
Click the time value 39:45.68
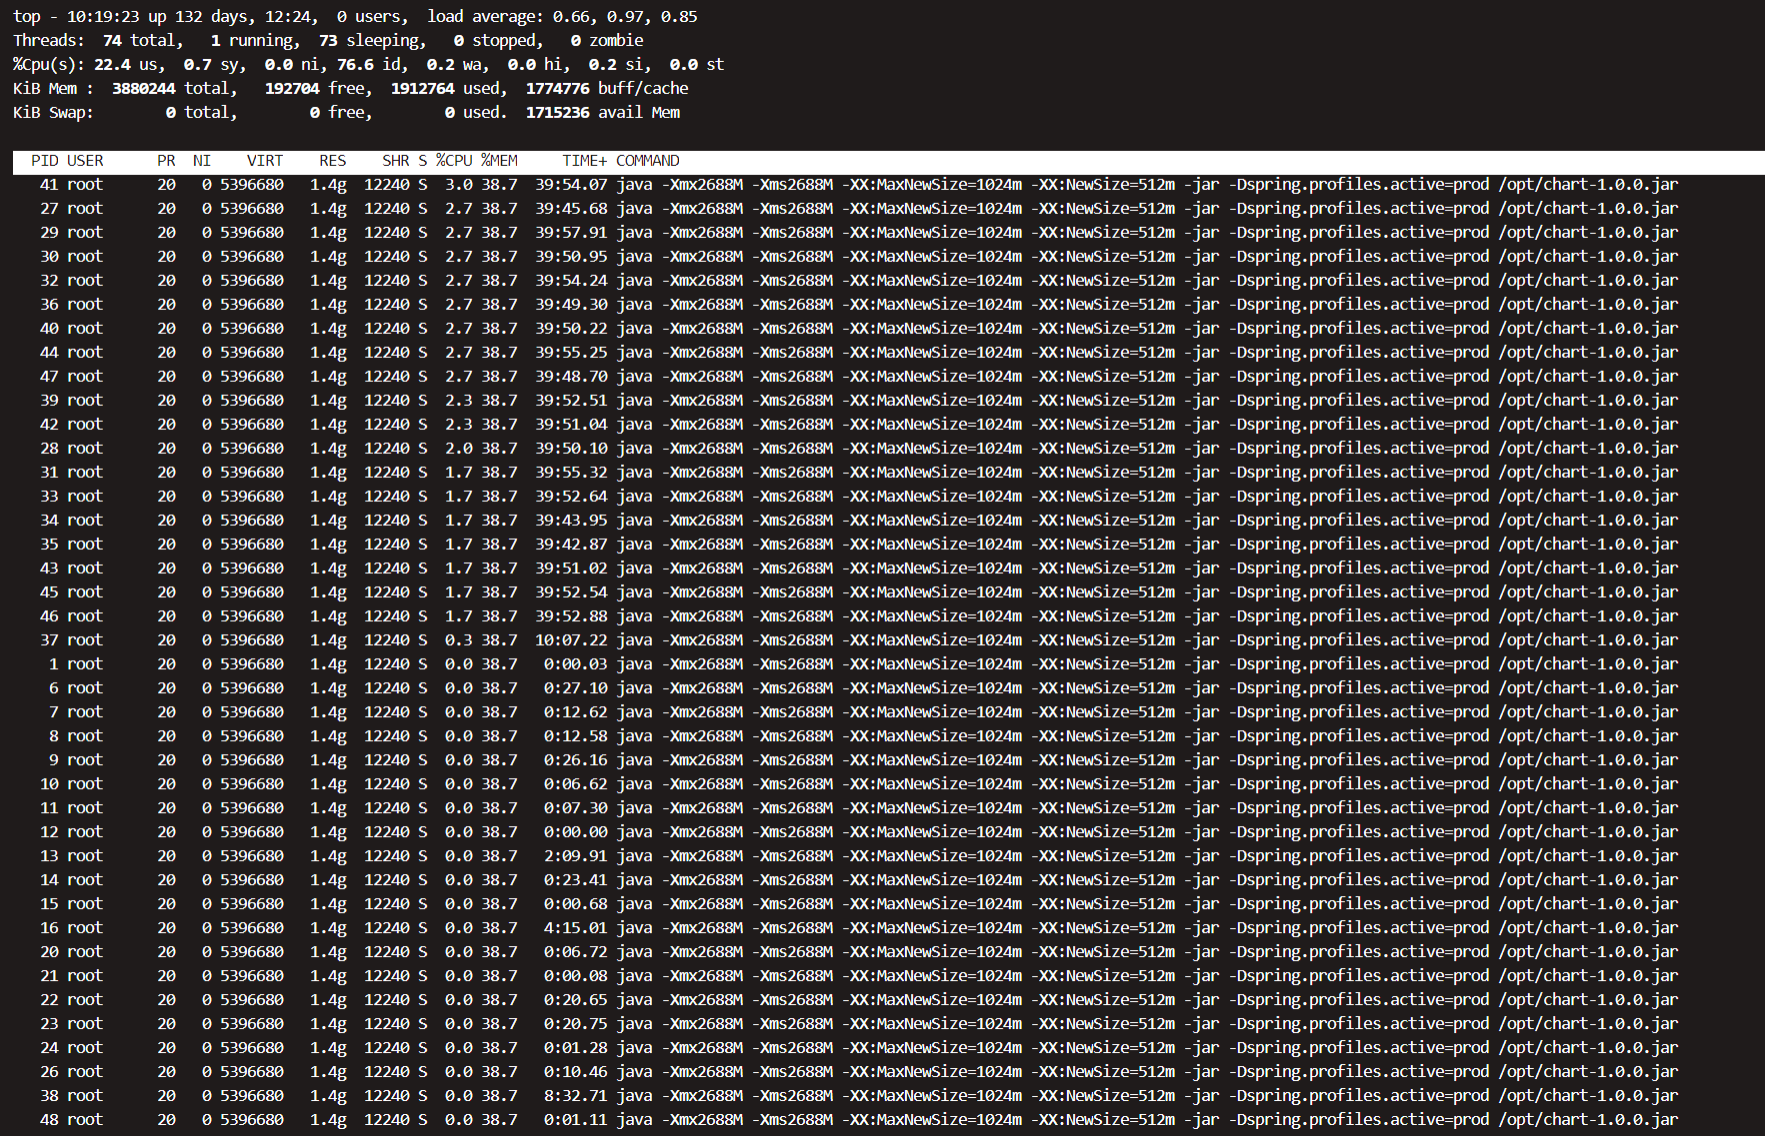point(571,209)
